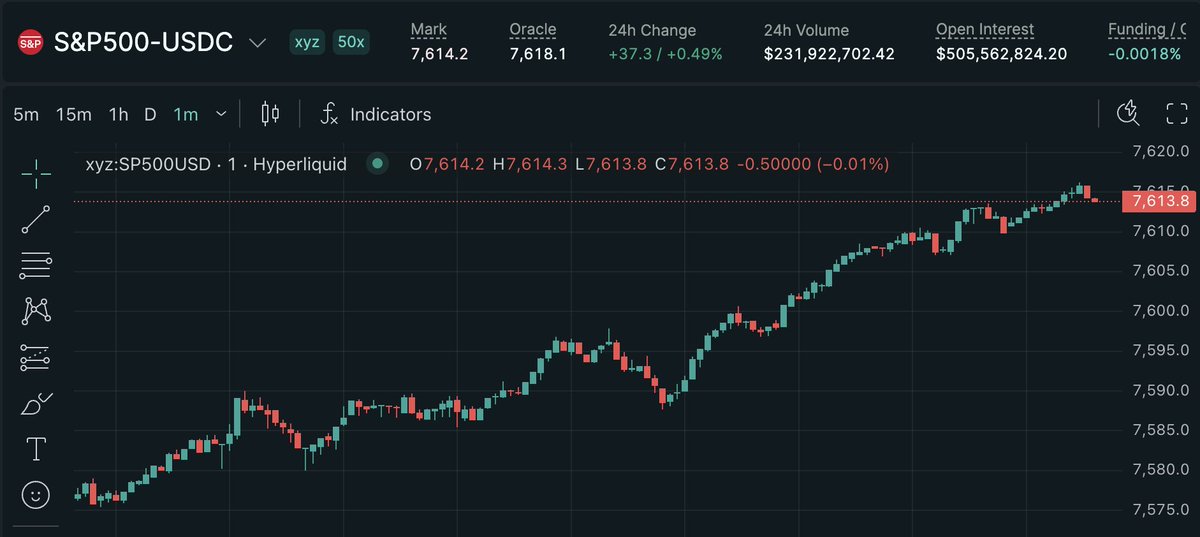
Task: Select the text annotation tool
Action: tap(36, 449)
